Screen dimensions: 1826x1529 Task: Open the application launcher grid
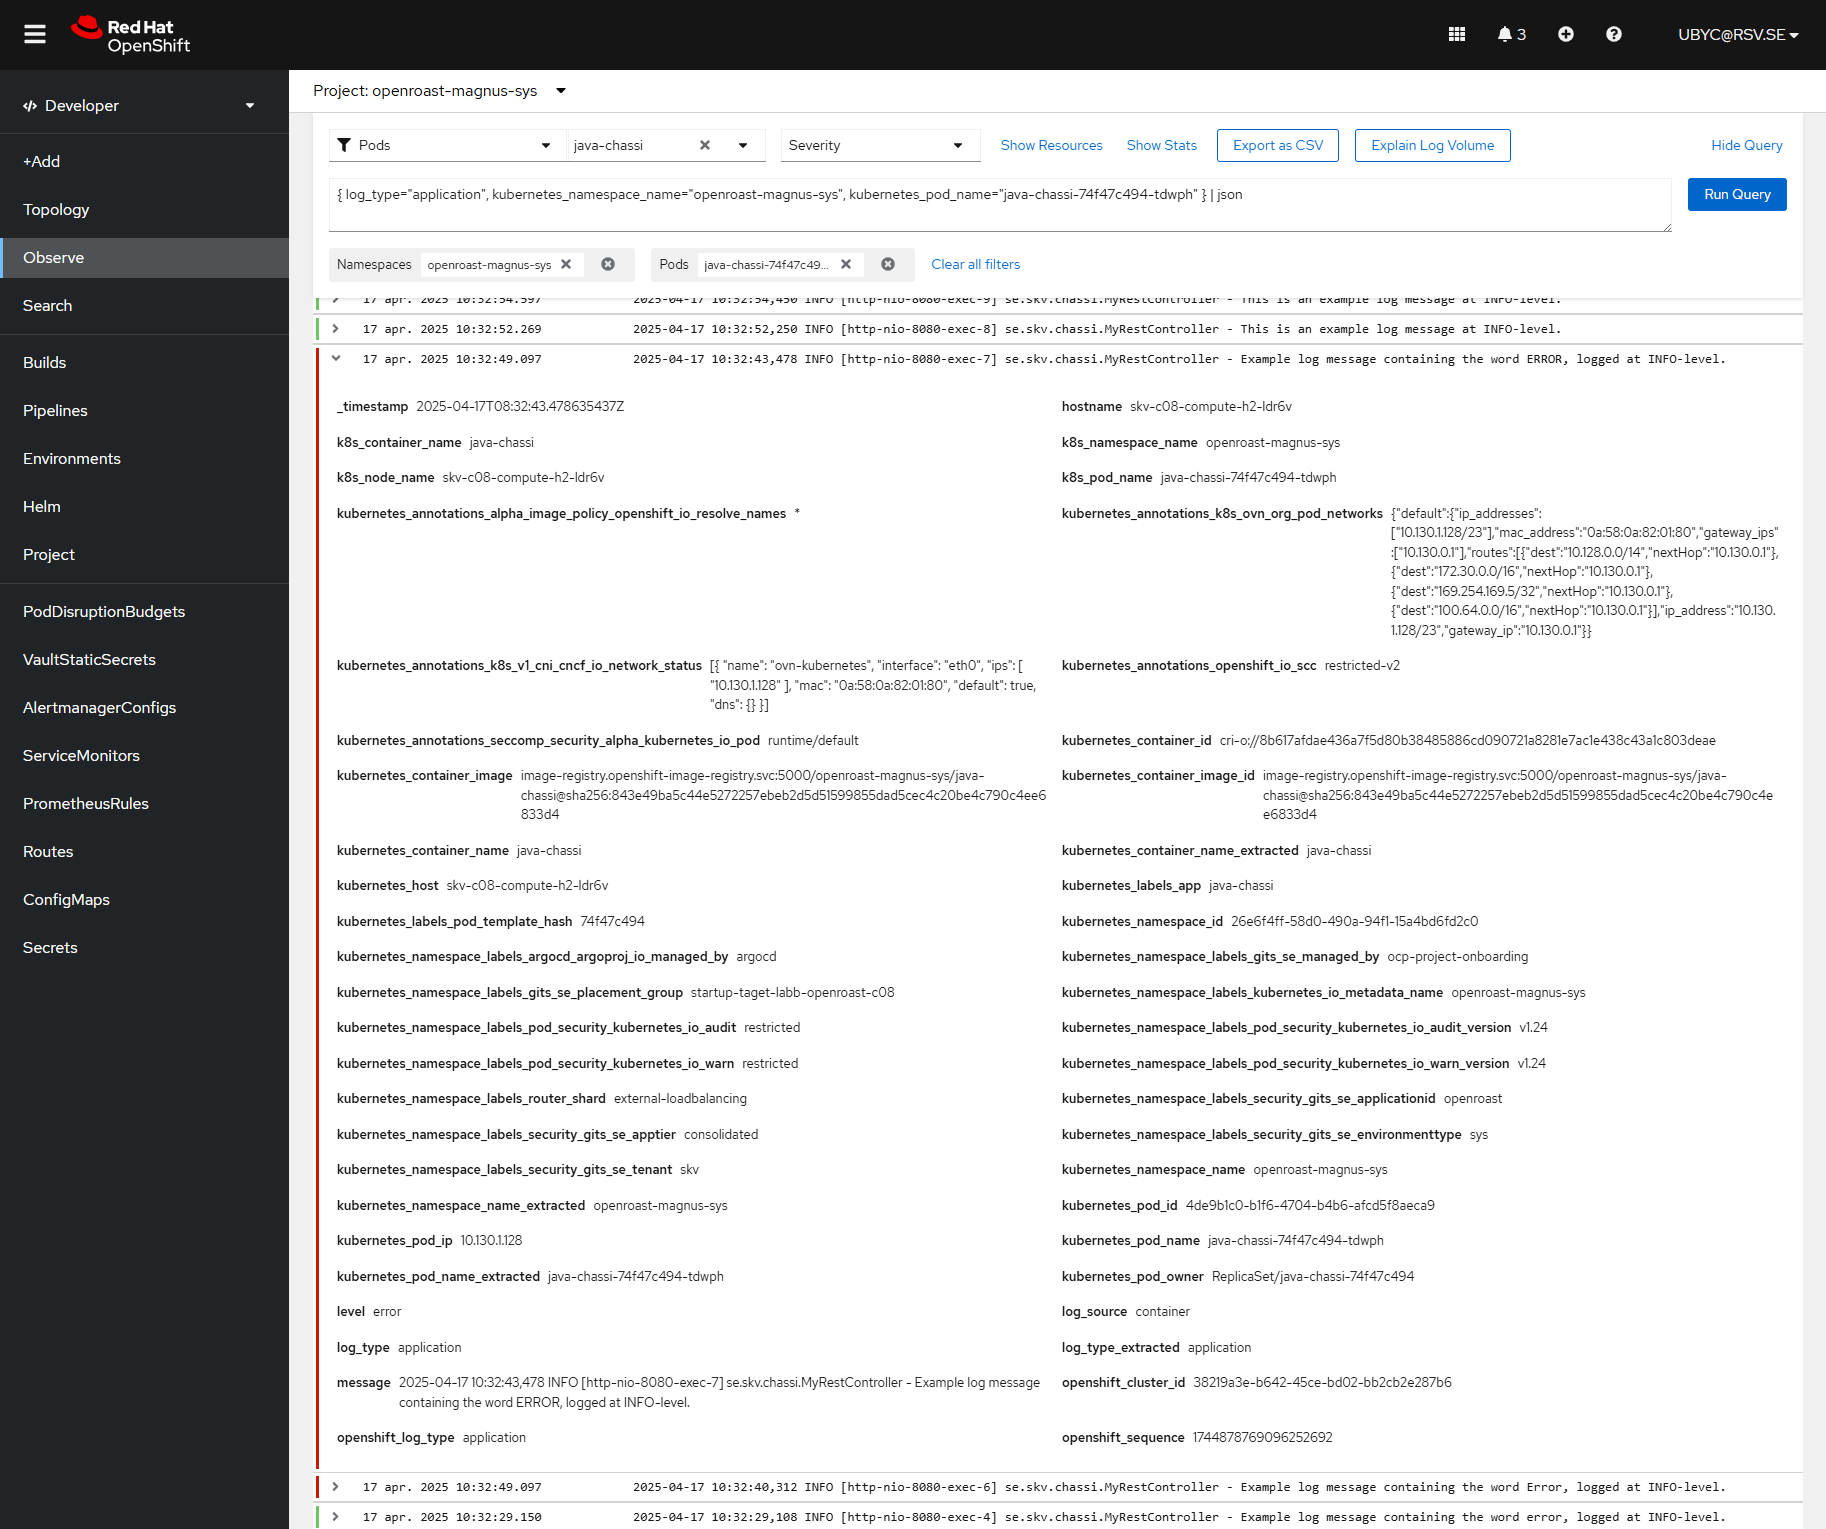click(1456, 35)
